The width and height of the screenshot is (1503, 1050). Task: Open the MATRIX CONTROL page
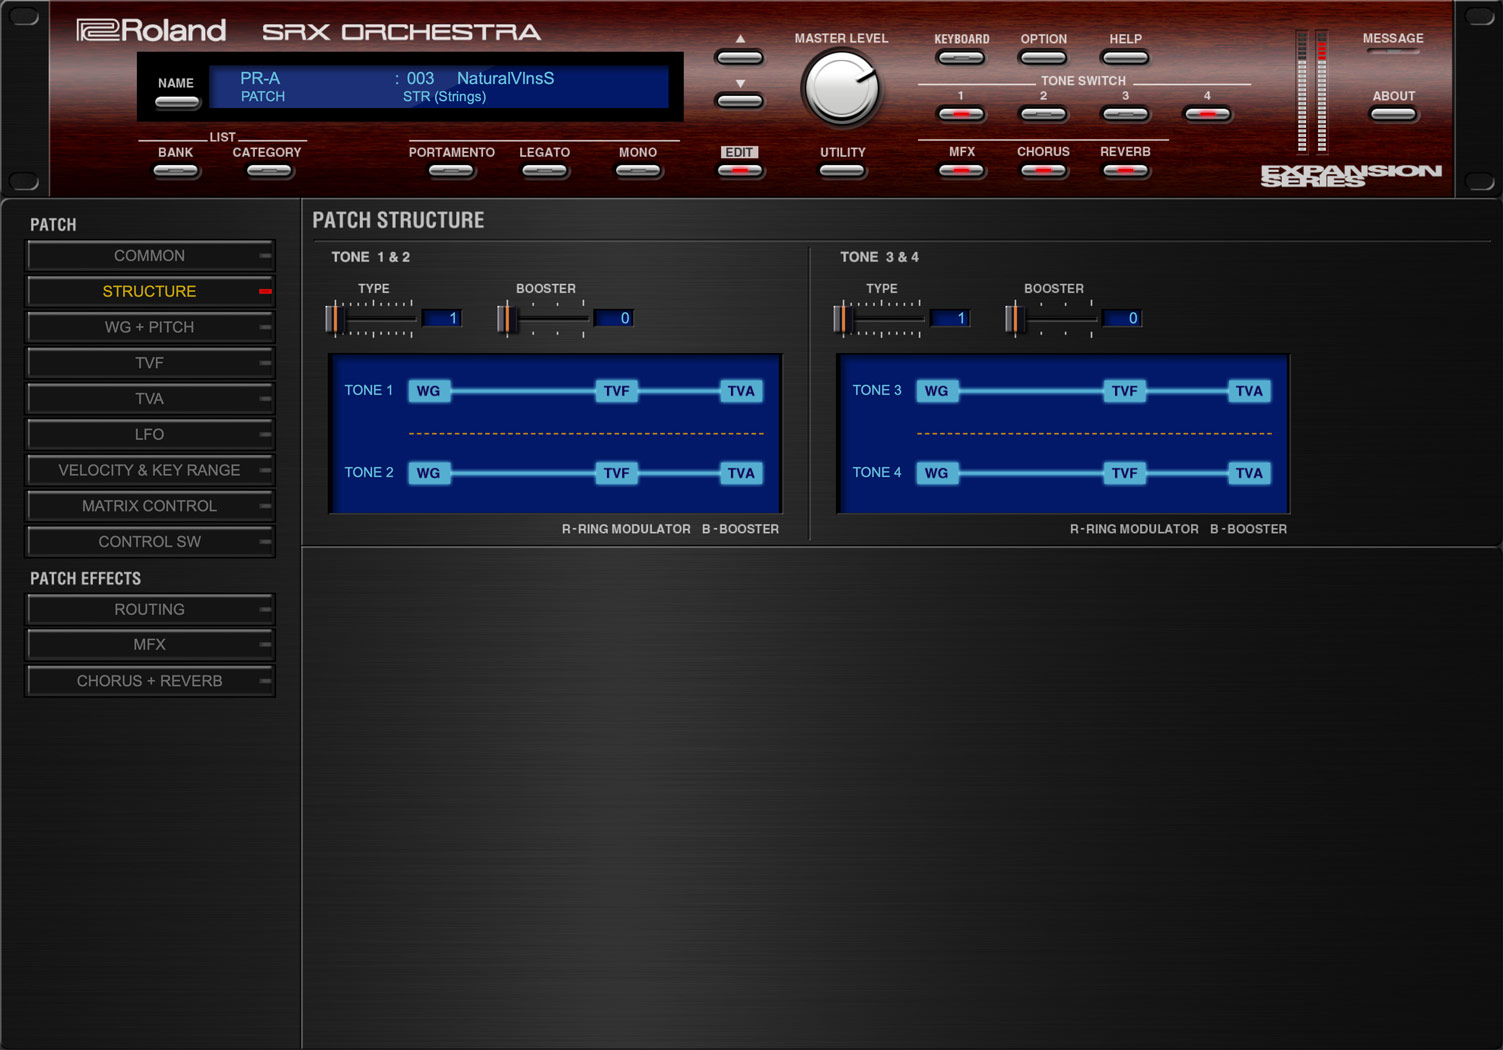[x=150, y=506]
